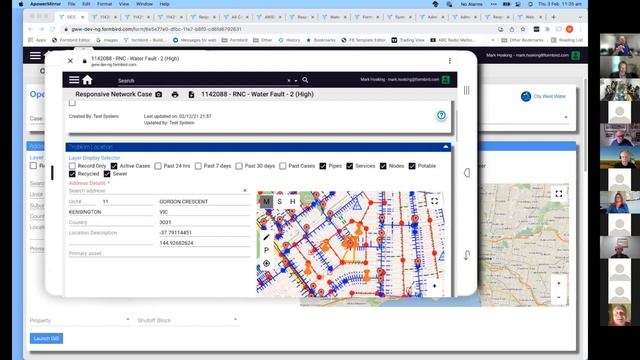The width and height of the screenshot is (640, 360).
Task: Tap the phone home shape button
Action: click(x=467, y=173)
